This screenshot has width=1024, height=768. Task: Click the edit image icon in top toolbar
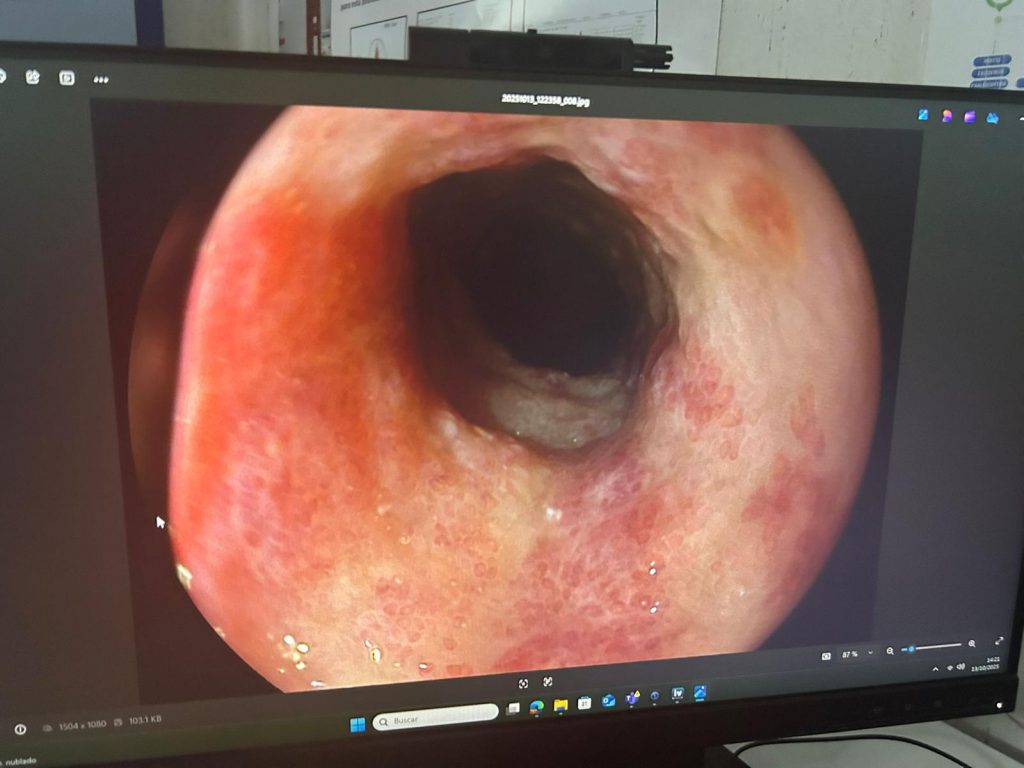pos(32,77)
